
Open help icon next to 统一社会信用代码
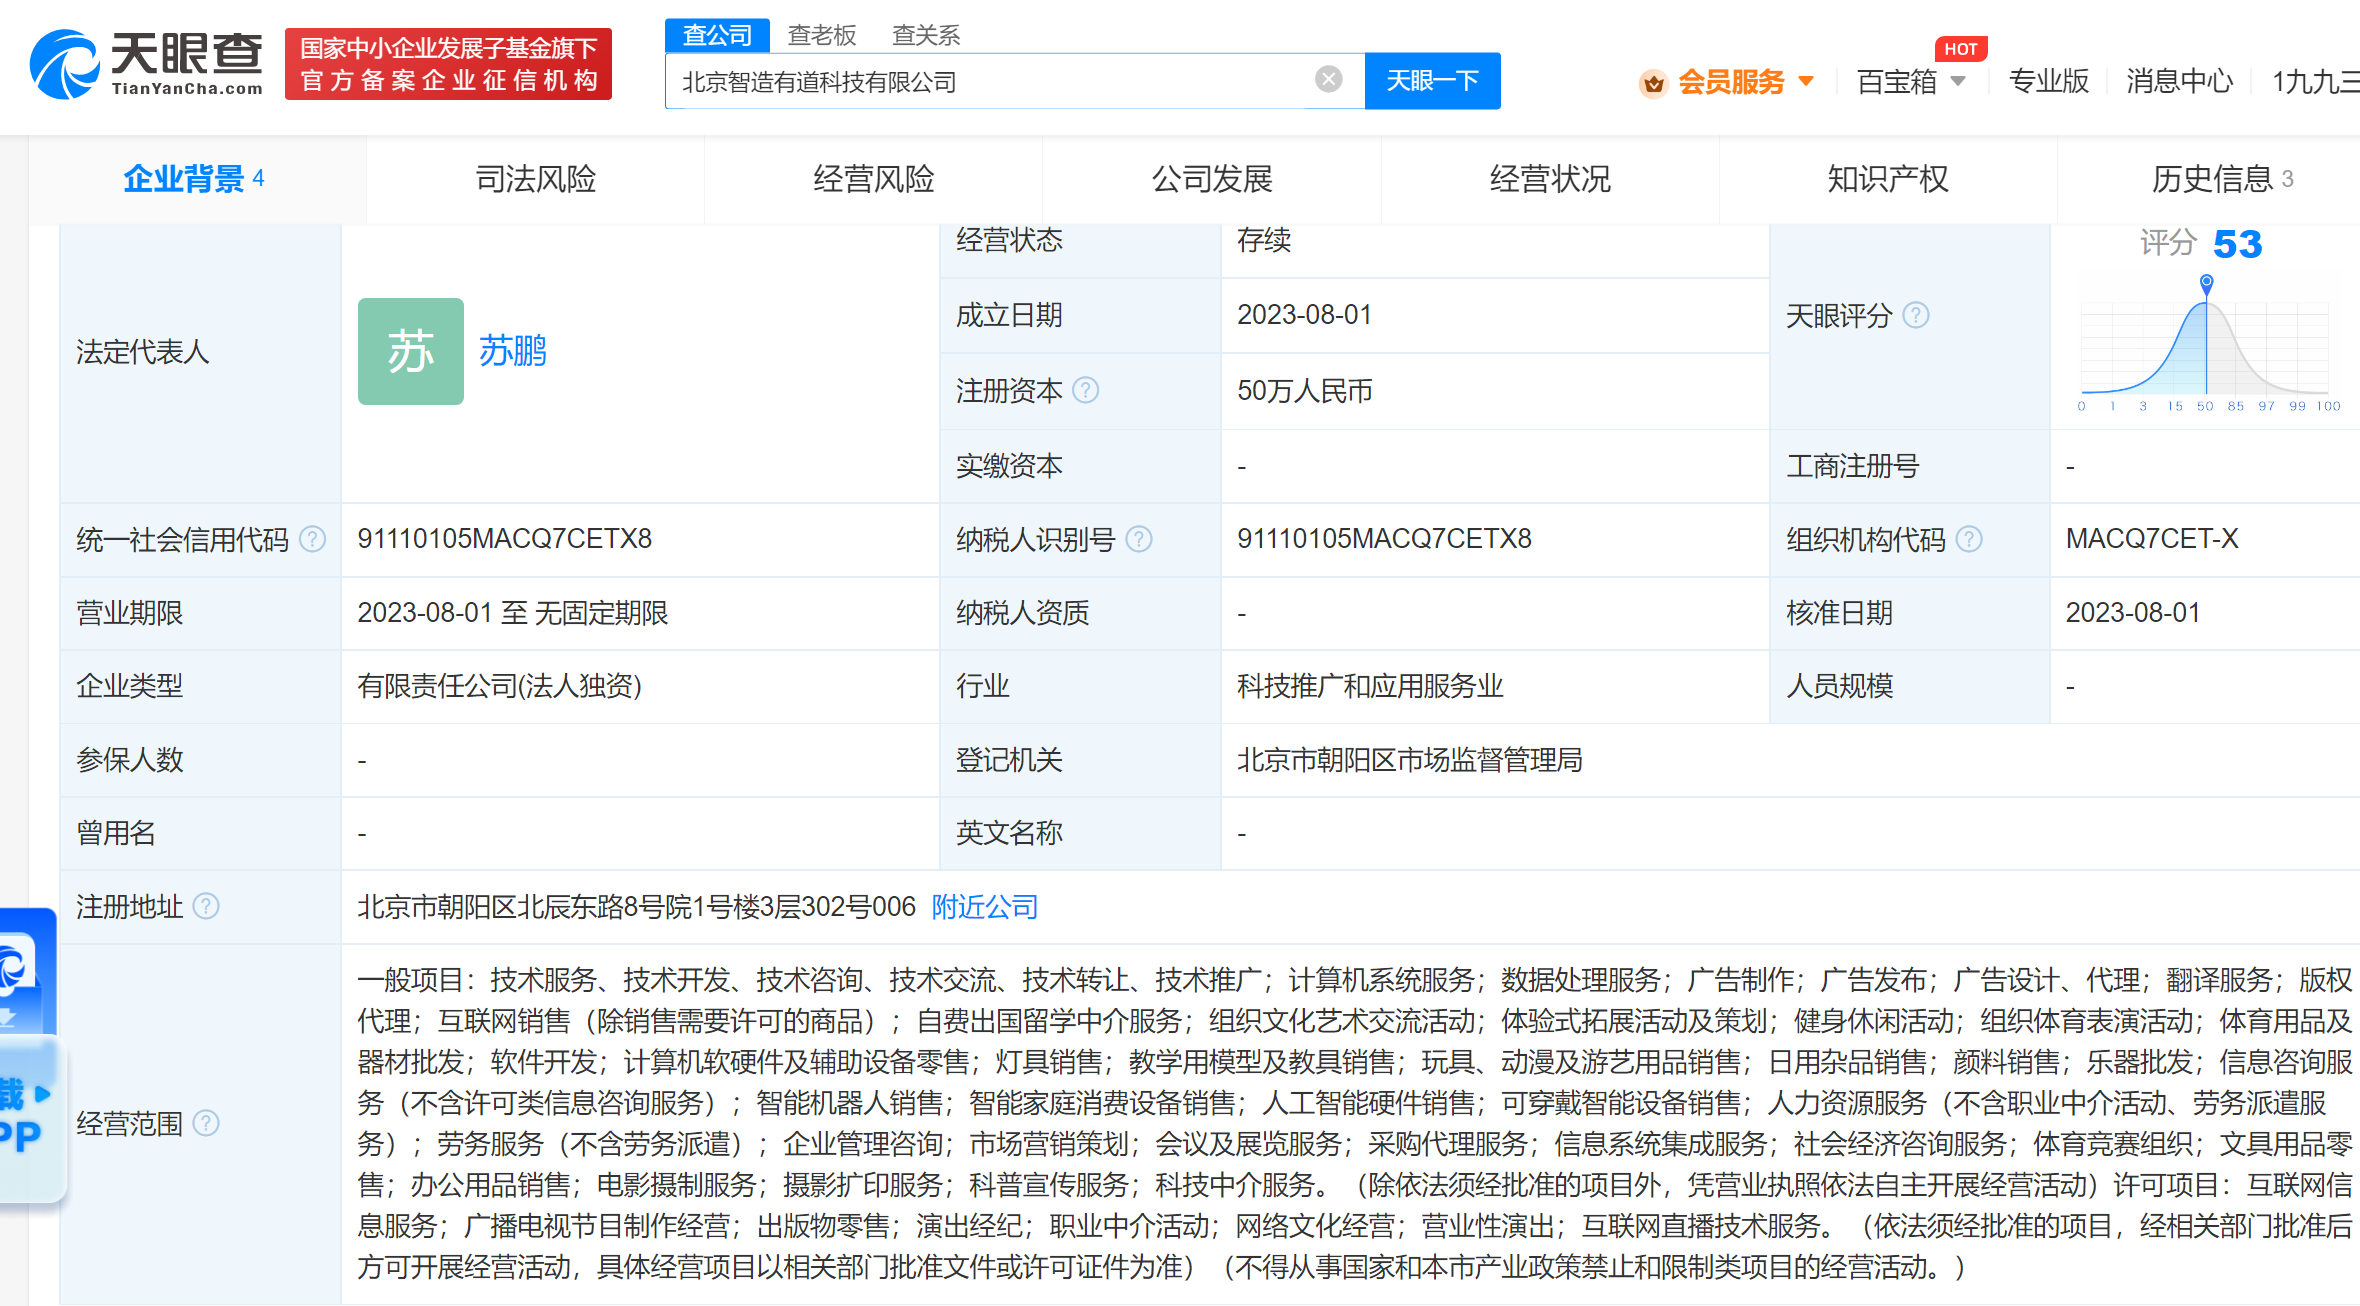[312, 539]
